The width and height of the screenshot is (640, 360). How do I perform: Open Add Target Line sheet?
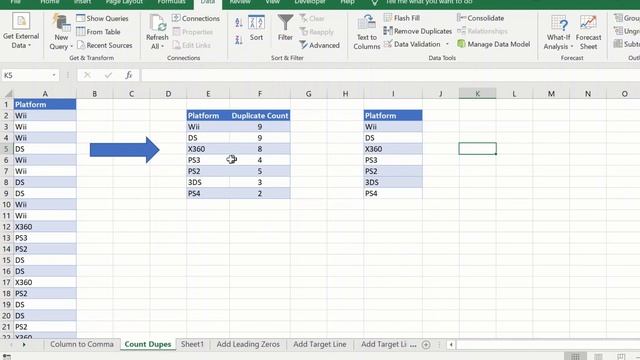[320, 344]
